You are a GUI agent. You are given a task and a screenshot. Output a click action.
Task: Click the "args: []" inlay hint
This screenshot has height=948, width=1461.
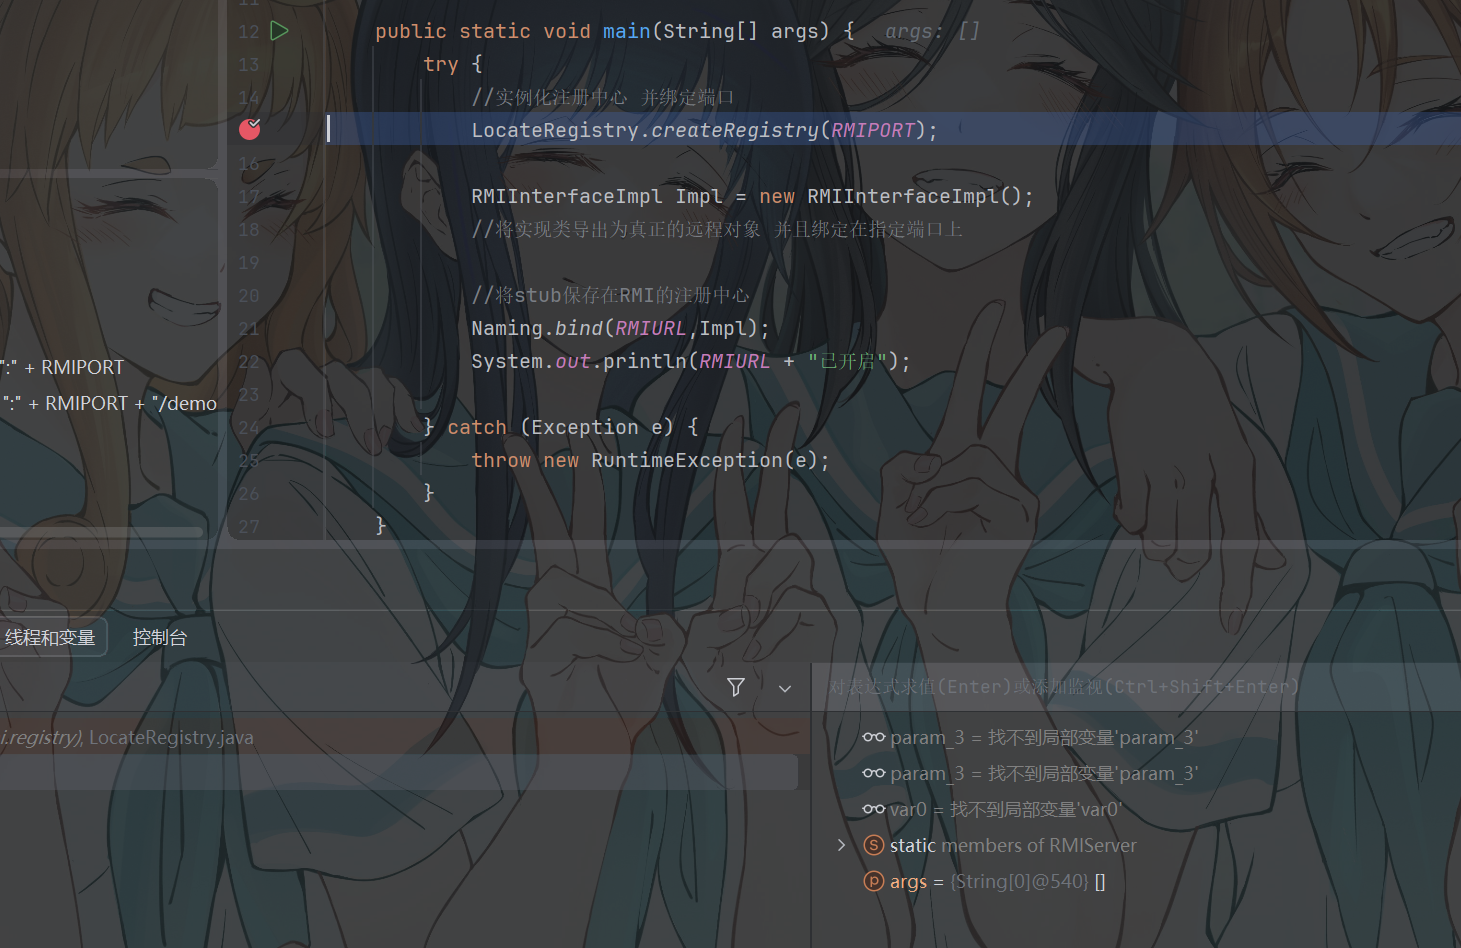932,31
